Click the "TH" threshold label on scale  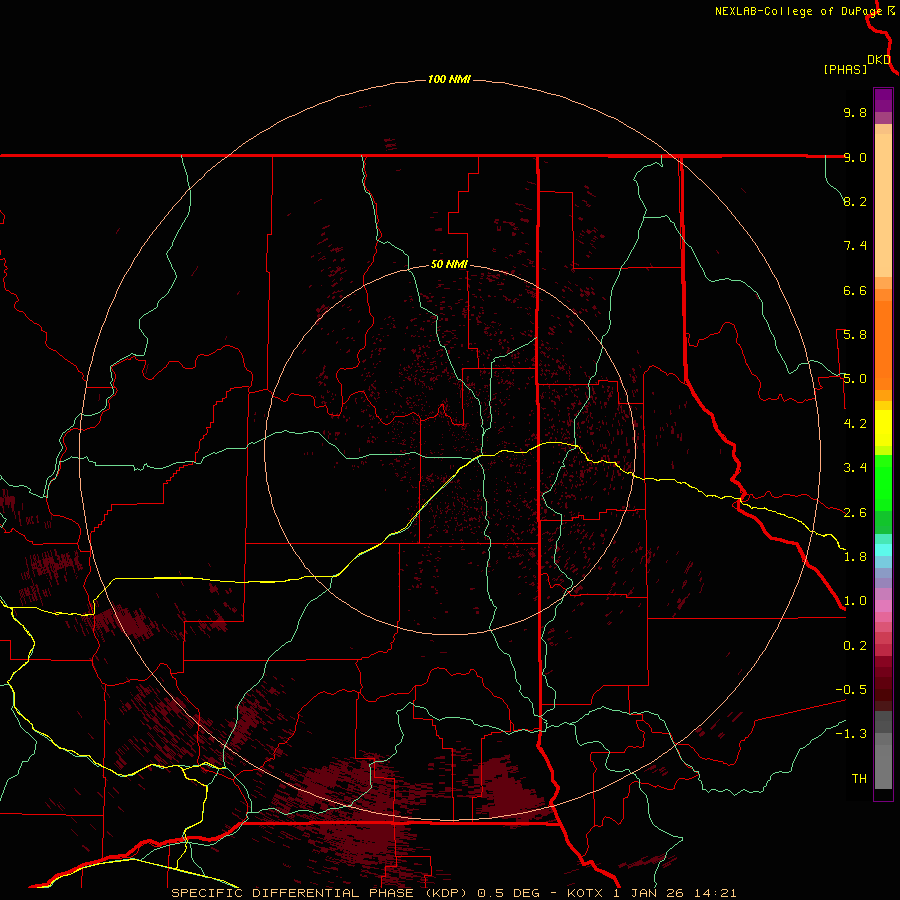click(x=859, y=779)
